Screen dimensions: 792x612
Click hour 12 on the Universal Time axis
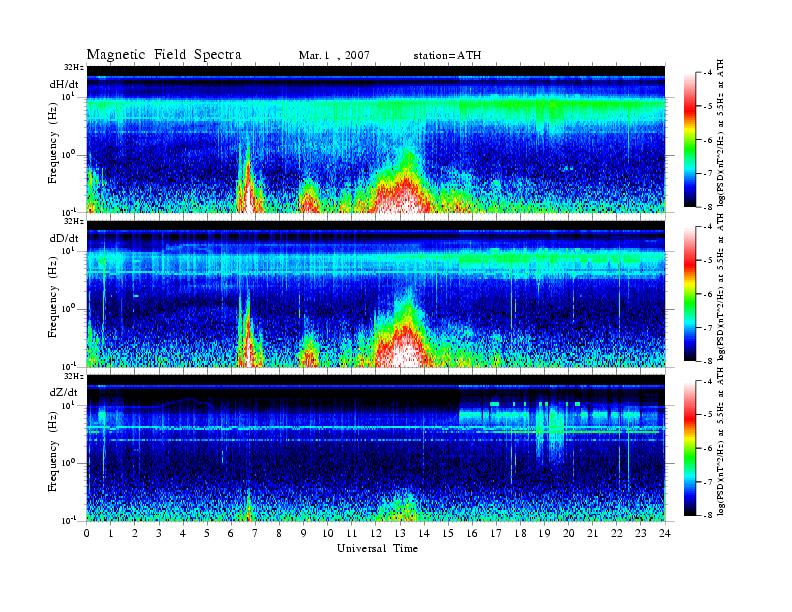coord(376,533)
